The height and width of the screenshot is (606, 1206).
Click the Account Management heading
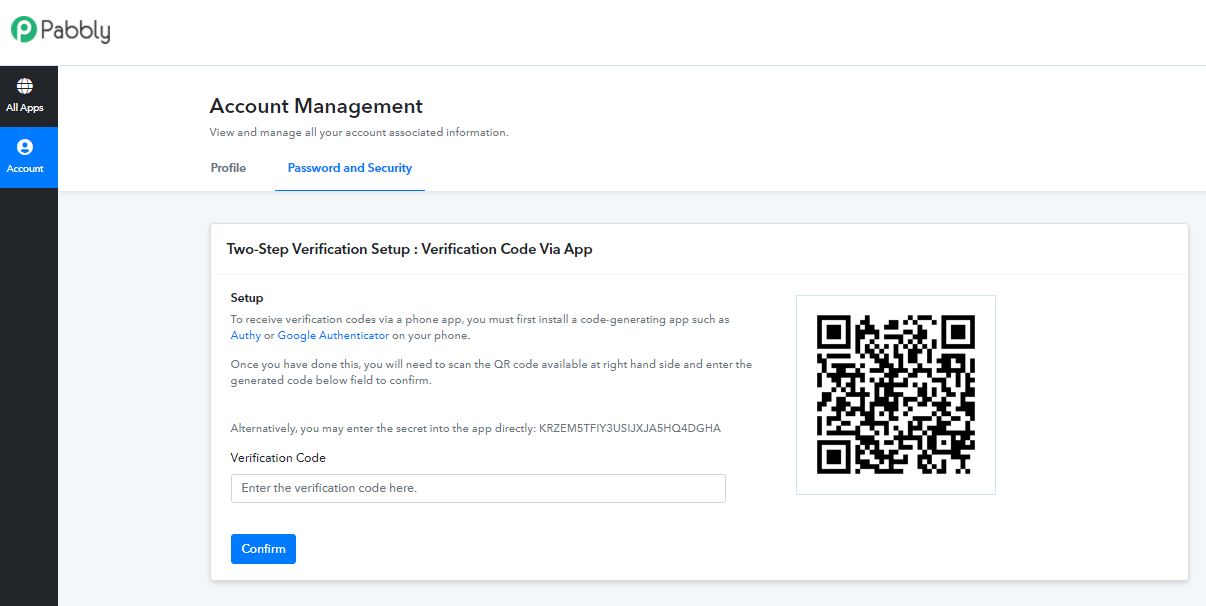coord(316,106)
